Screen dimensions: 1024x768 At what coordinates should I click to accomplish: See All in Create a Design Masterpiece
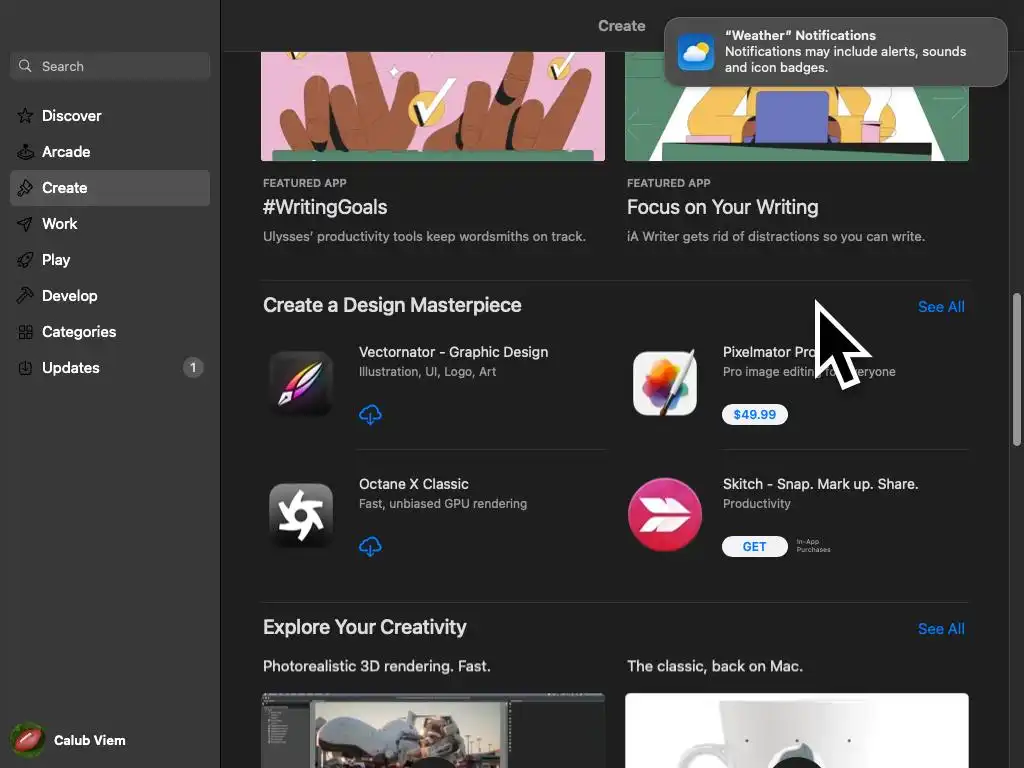coord(941,307)
